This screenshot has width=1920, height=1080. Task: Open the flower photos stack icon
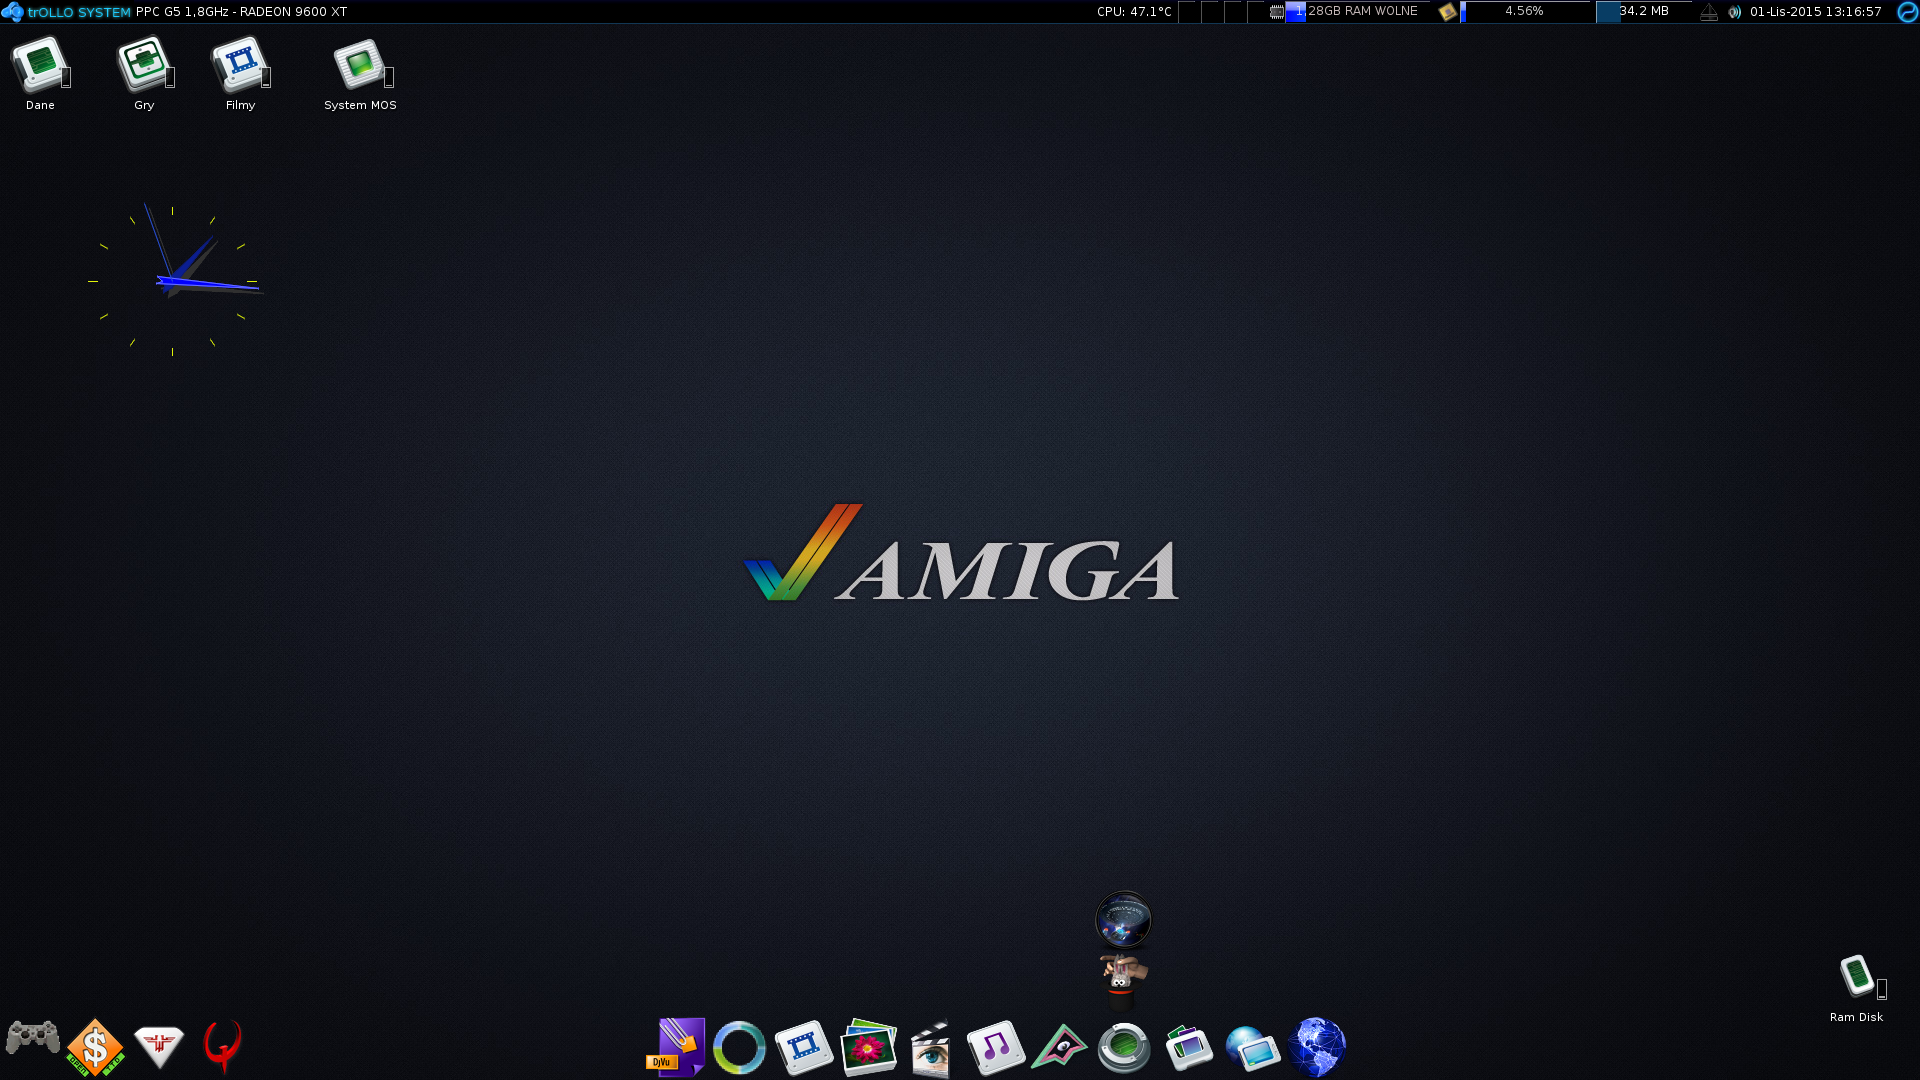[x=868, y=1047]
